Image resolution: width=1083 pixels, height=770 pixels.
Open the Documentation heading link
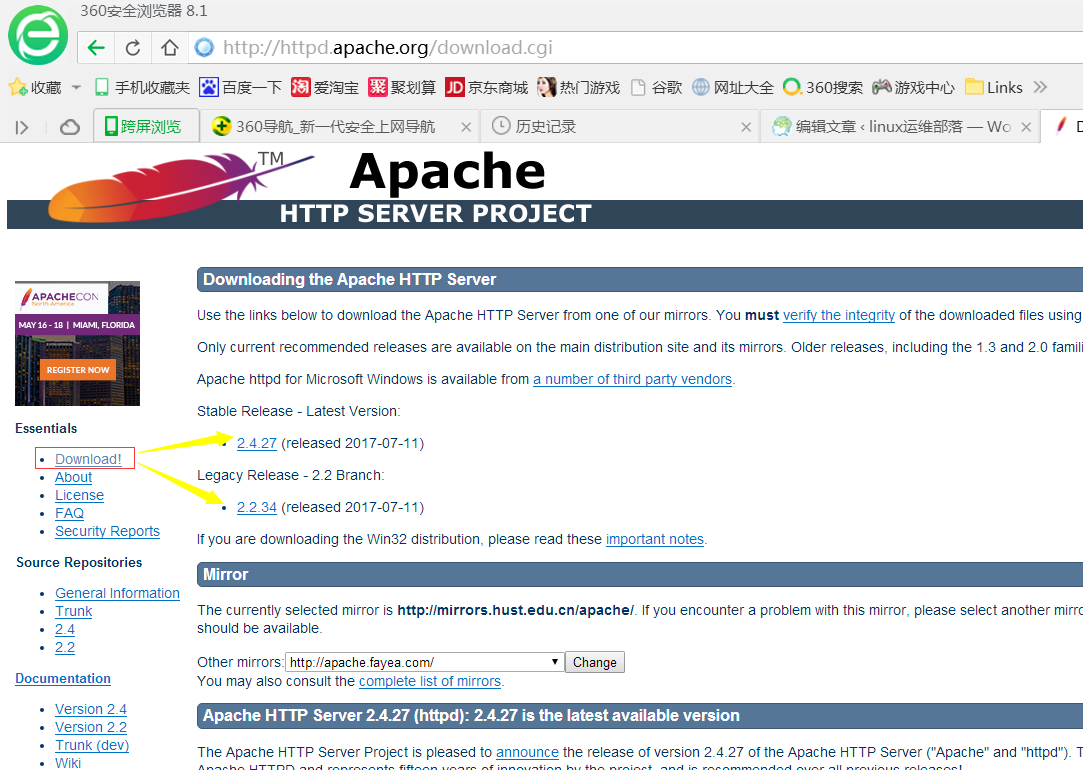(x=63, y=679)
